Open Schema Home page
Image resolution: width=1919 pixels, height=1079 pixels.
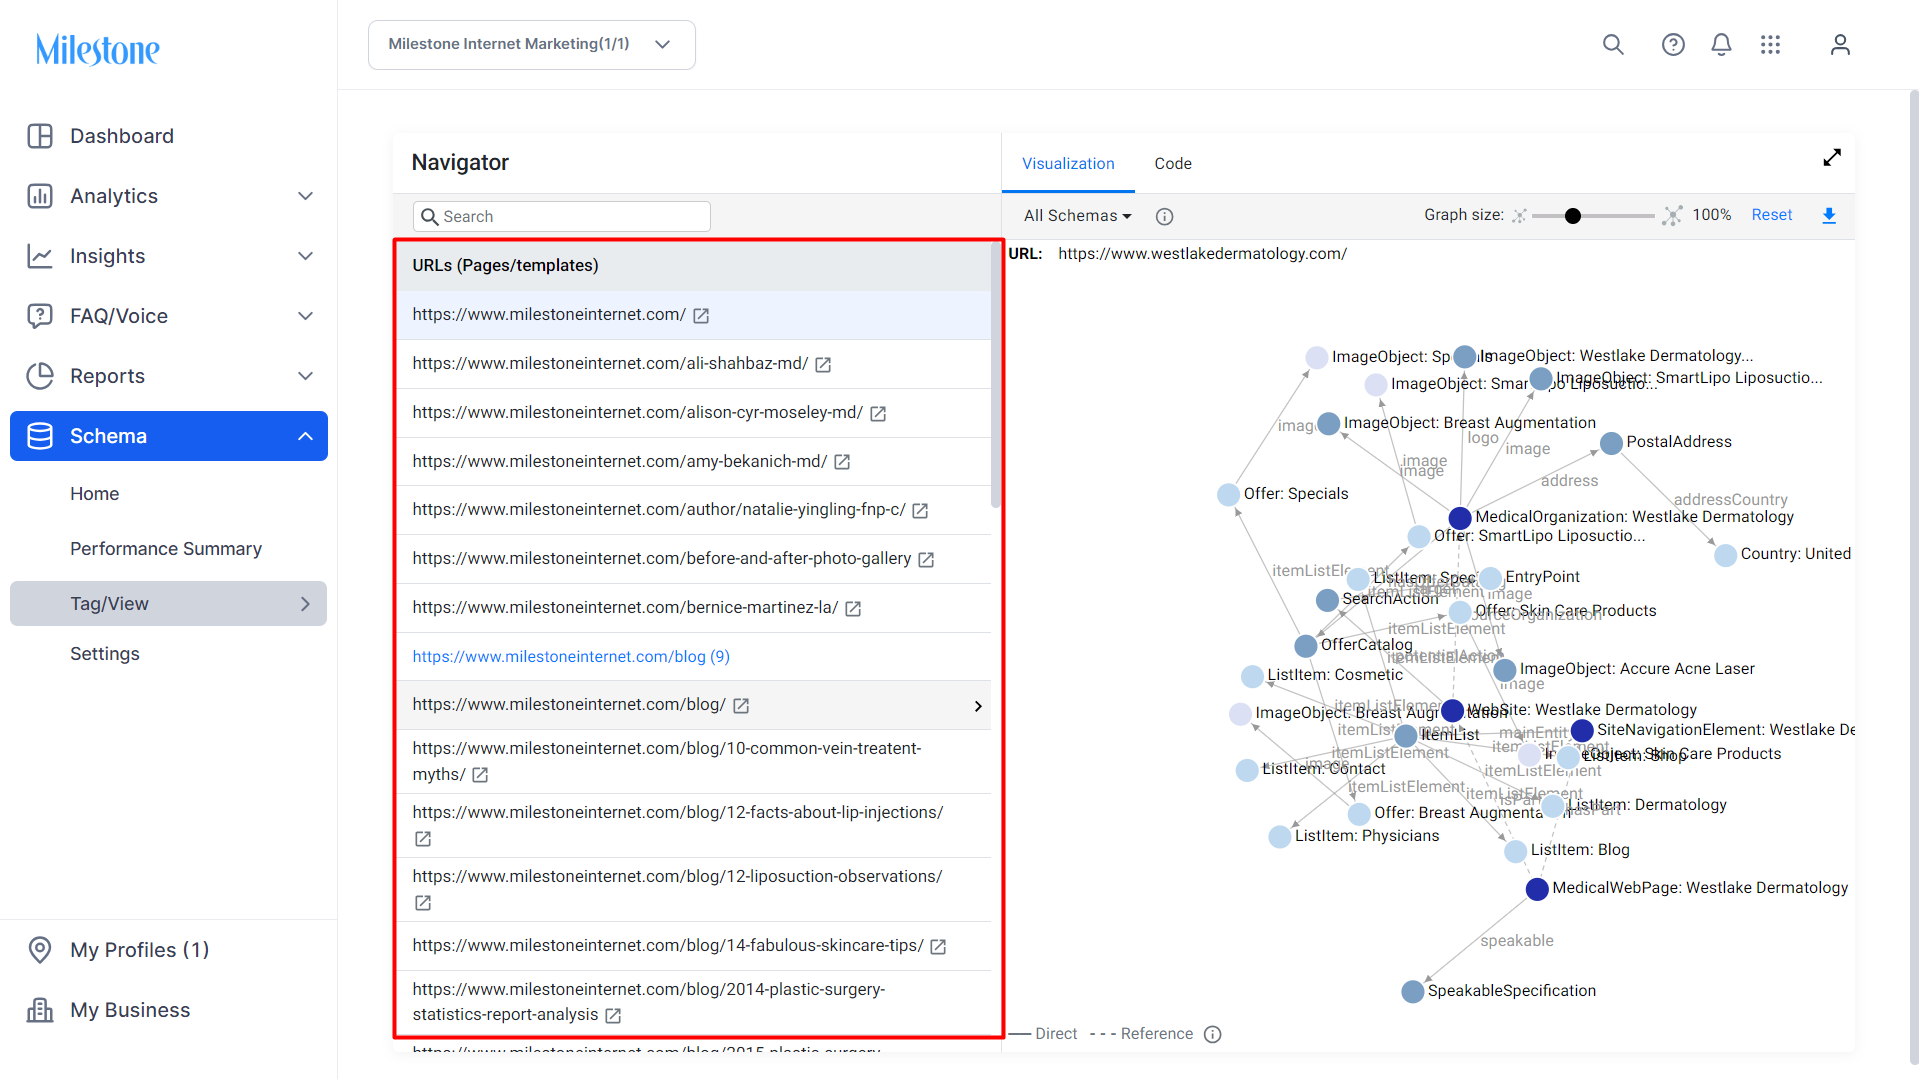coord(95,494)
